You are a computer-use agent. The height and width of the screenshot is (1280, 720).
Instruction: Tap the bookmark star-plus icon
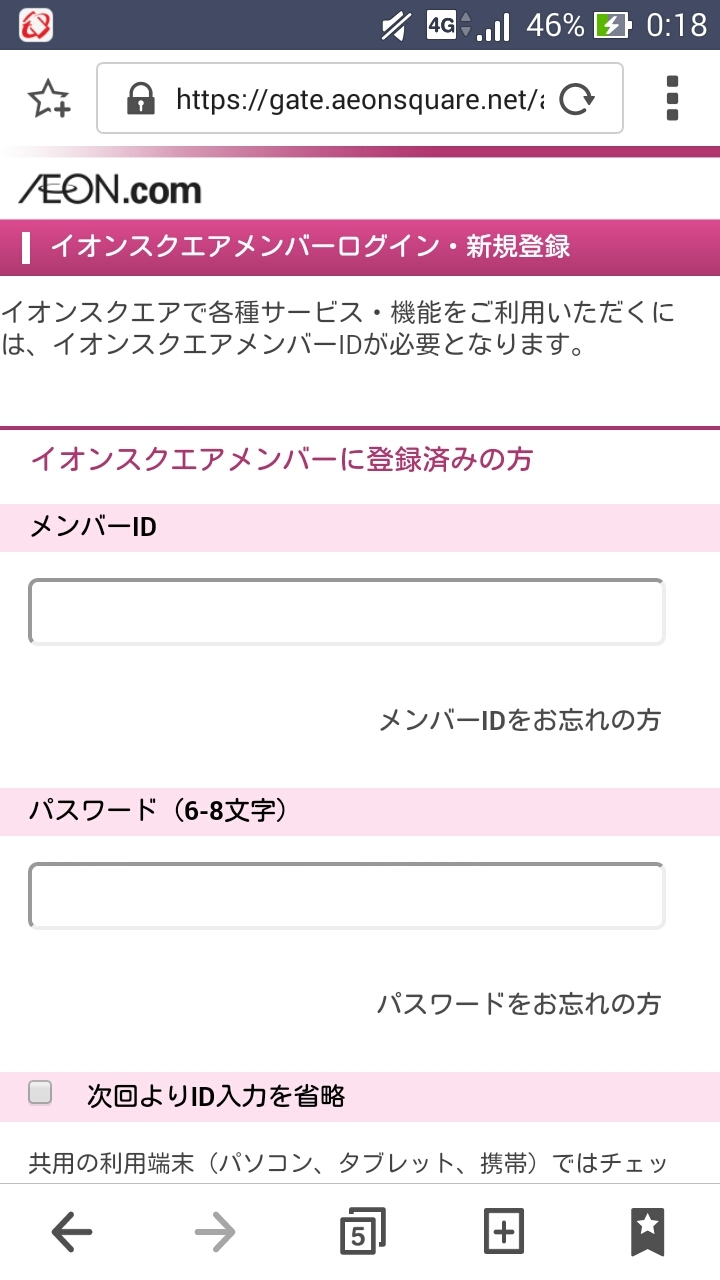pyautogui.click(x=48, y=99)
